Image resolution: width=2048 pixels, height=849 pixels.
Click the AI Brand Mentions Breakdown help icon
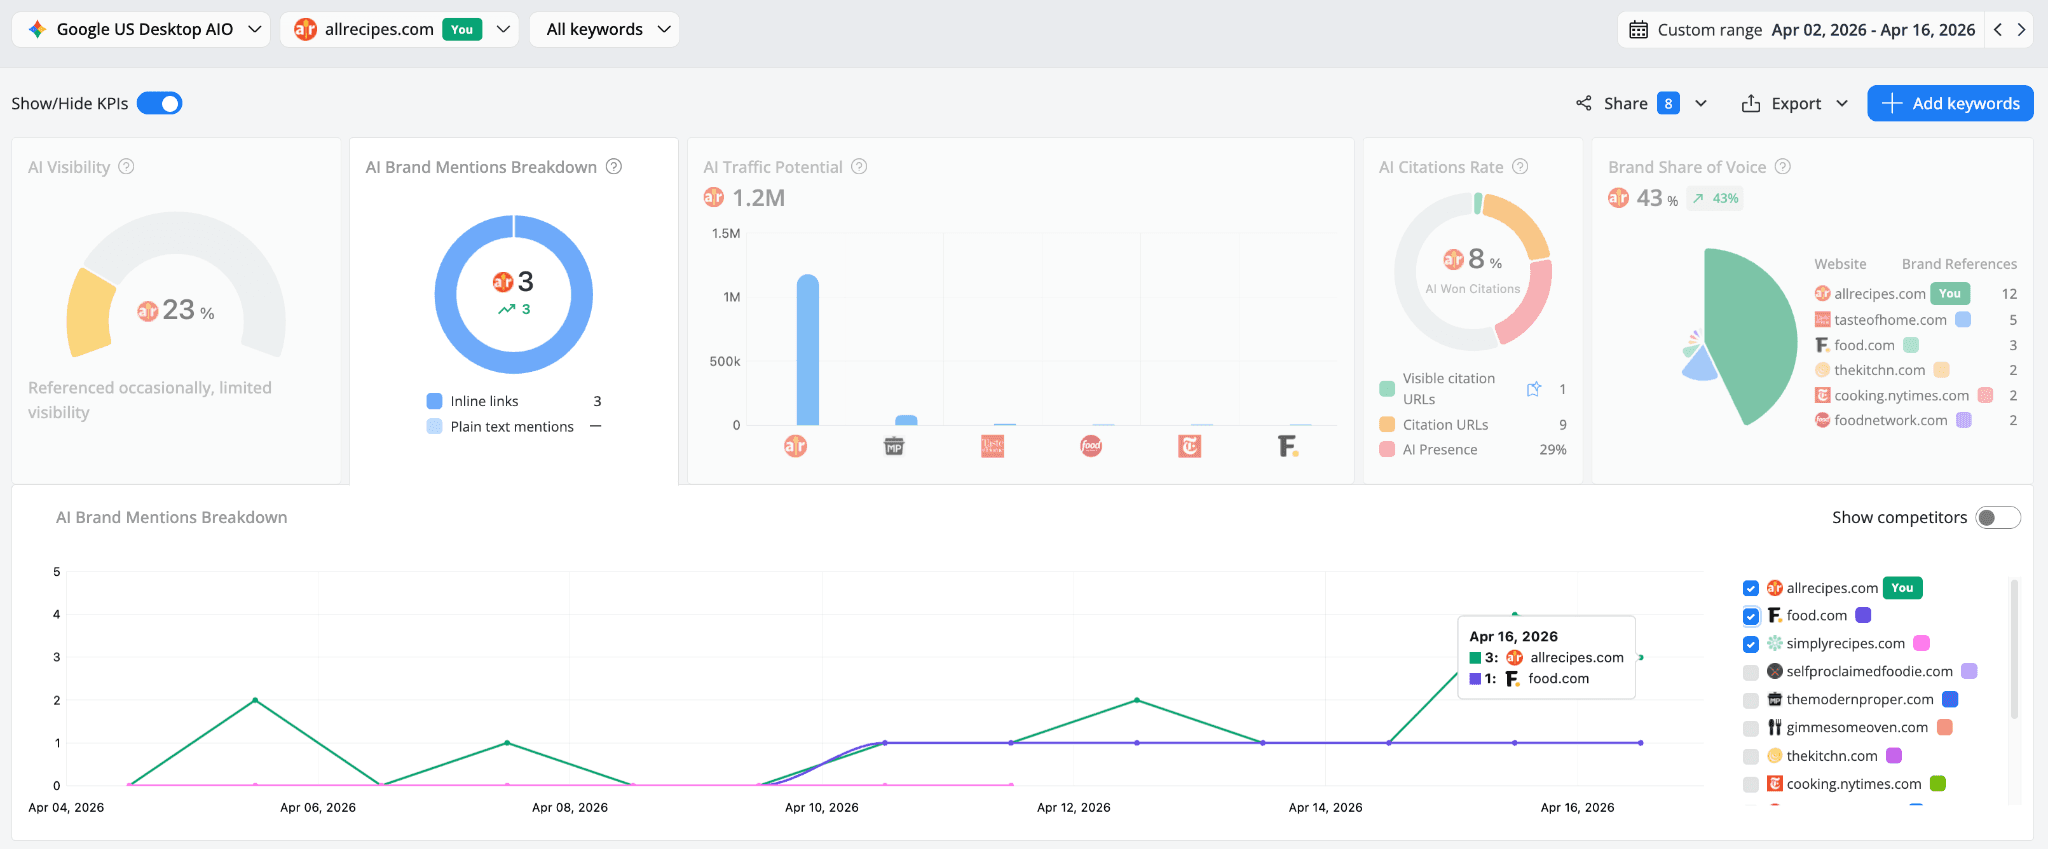614,167
